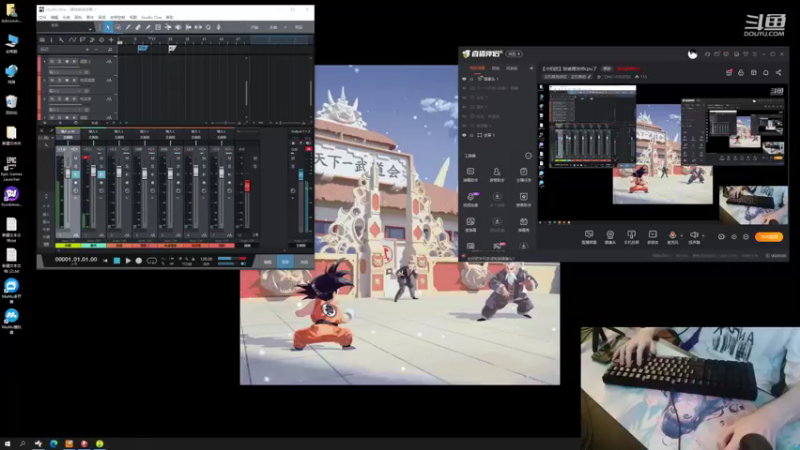This screenshot has width=800, height=450.
Task: Click the Mix view button in Studio One
Action: tap(285, 262)
